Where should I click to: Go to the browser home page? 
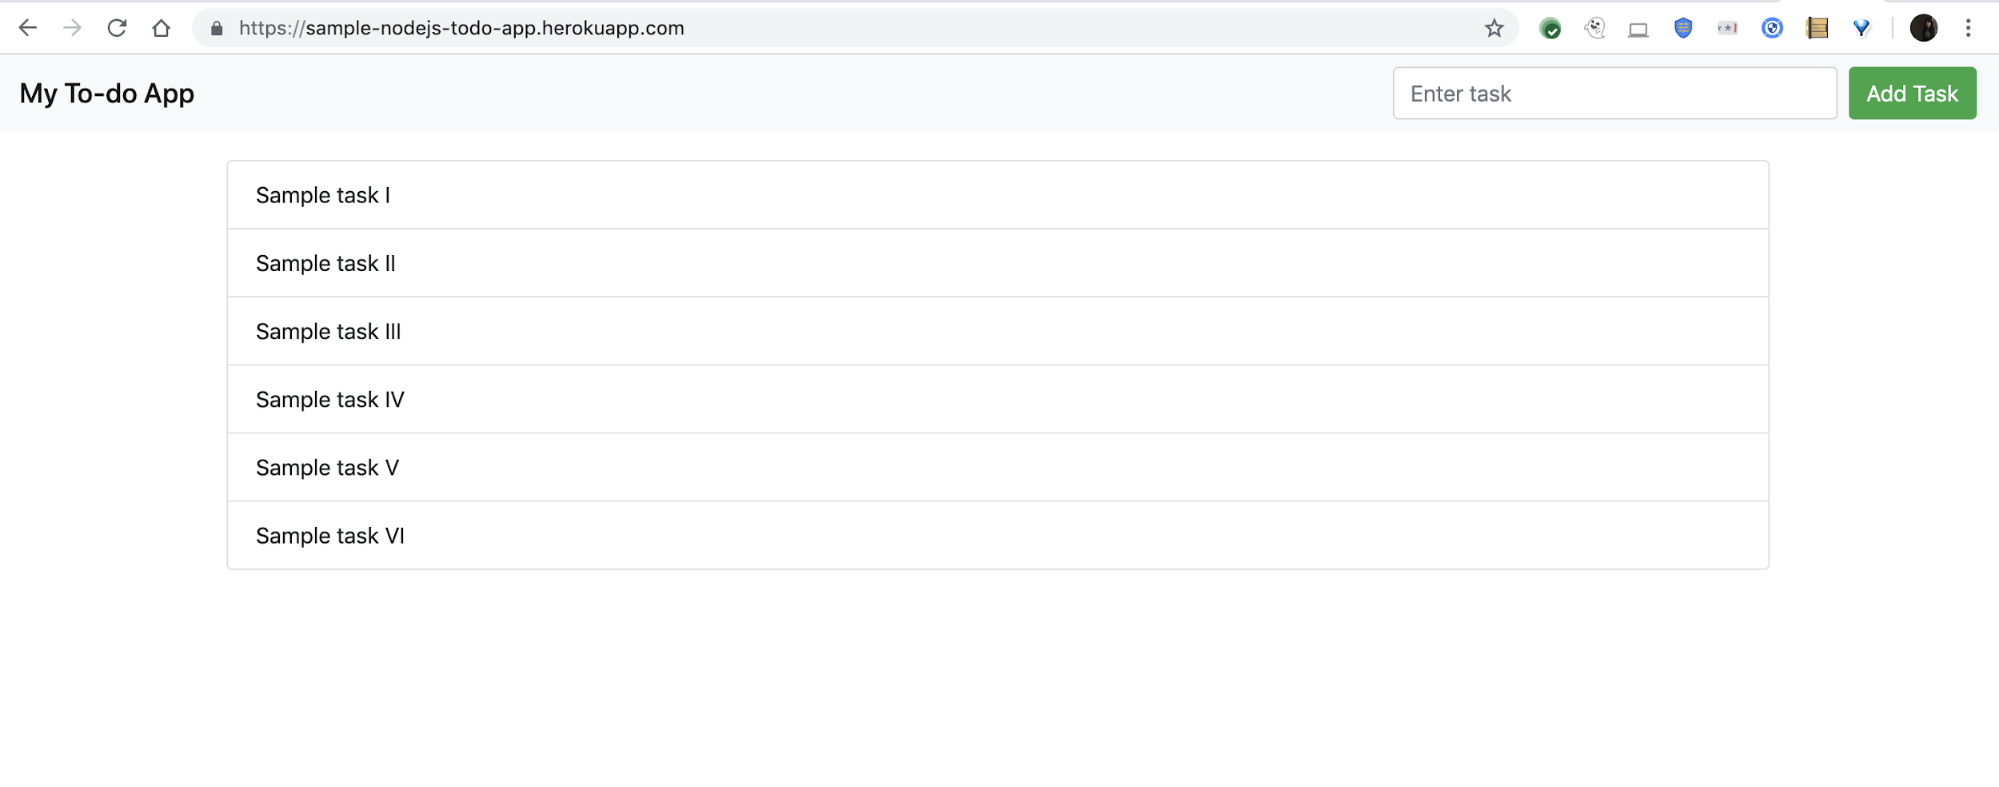click(161, 28)
